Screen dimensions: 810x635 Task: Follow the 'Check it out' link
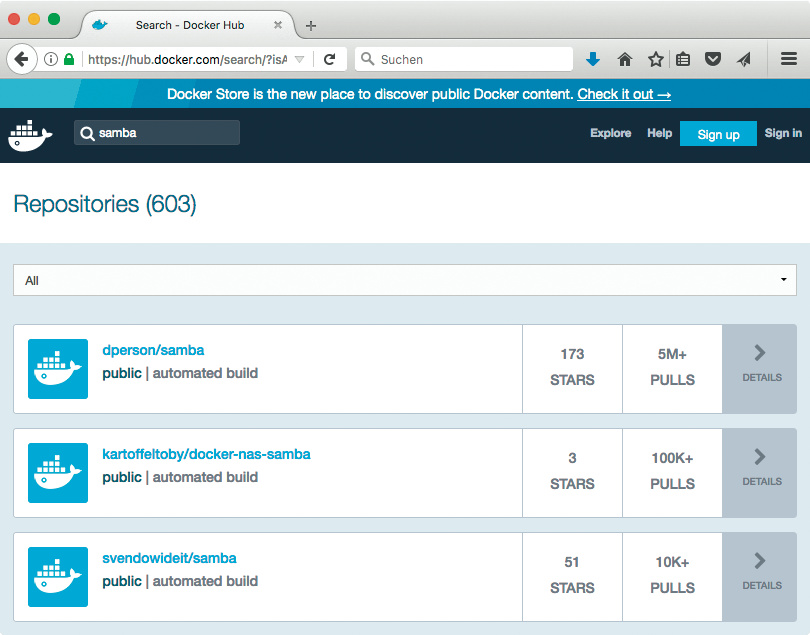point(624,94)
